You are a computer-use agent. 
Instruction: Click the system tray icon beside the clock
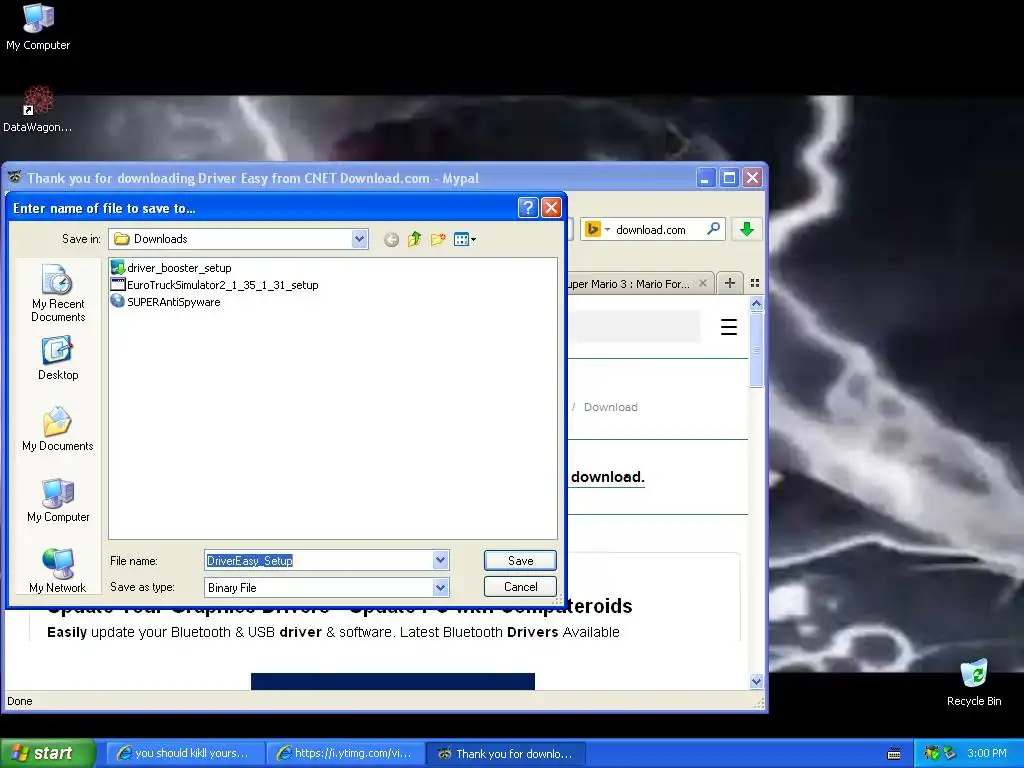click(x=950, y=753)
